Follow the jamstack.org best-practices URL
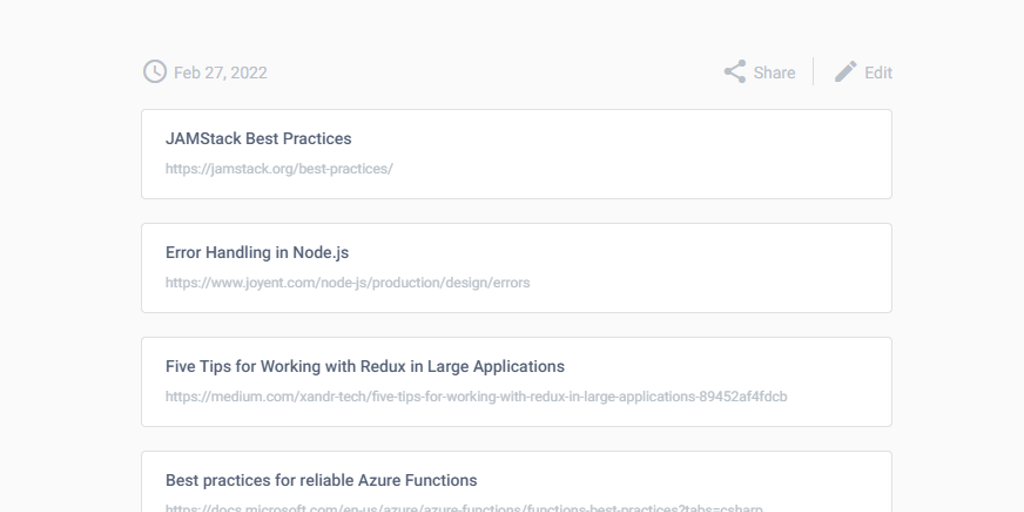 point(279,169)
